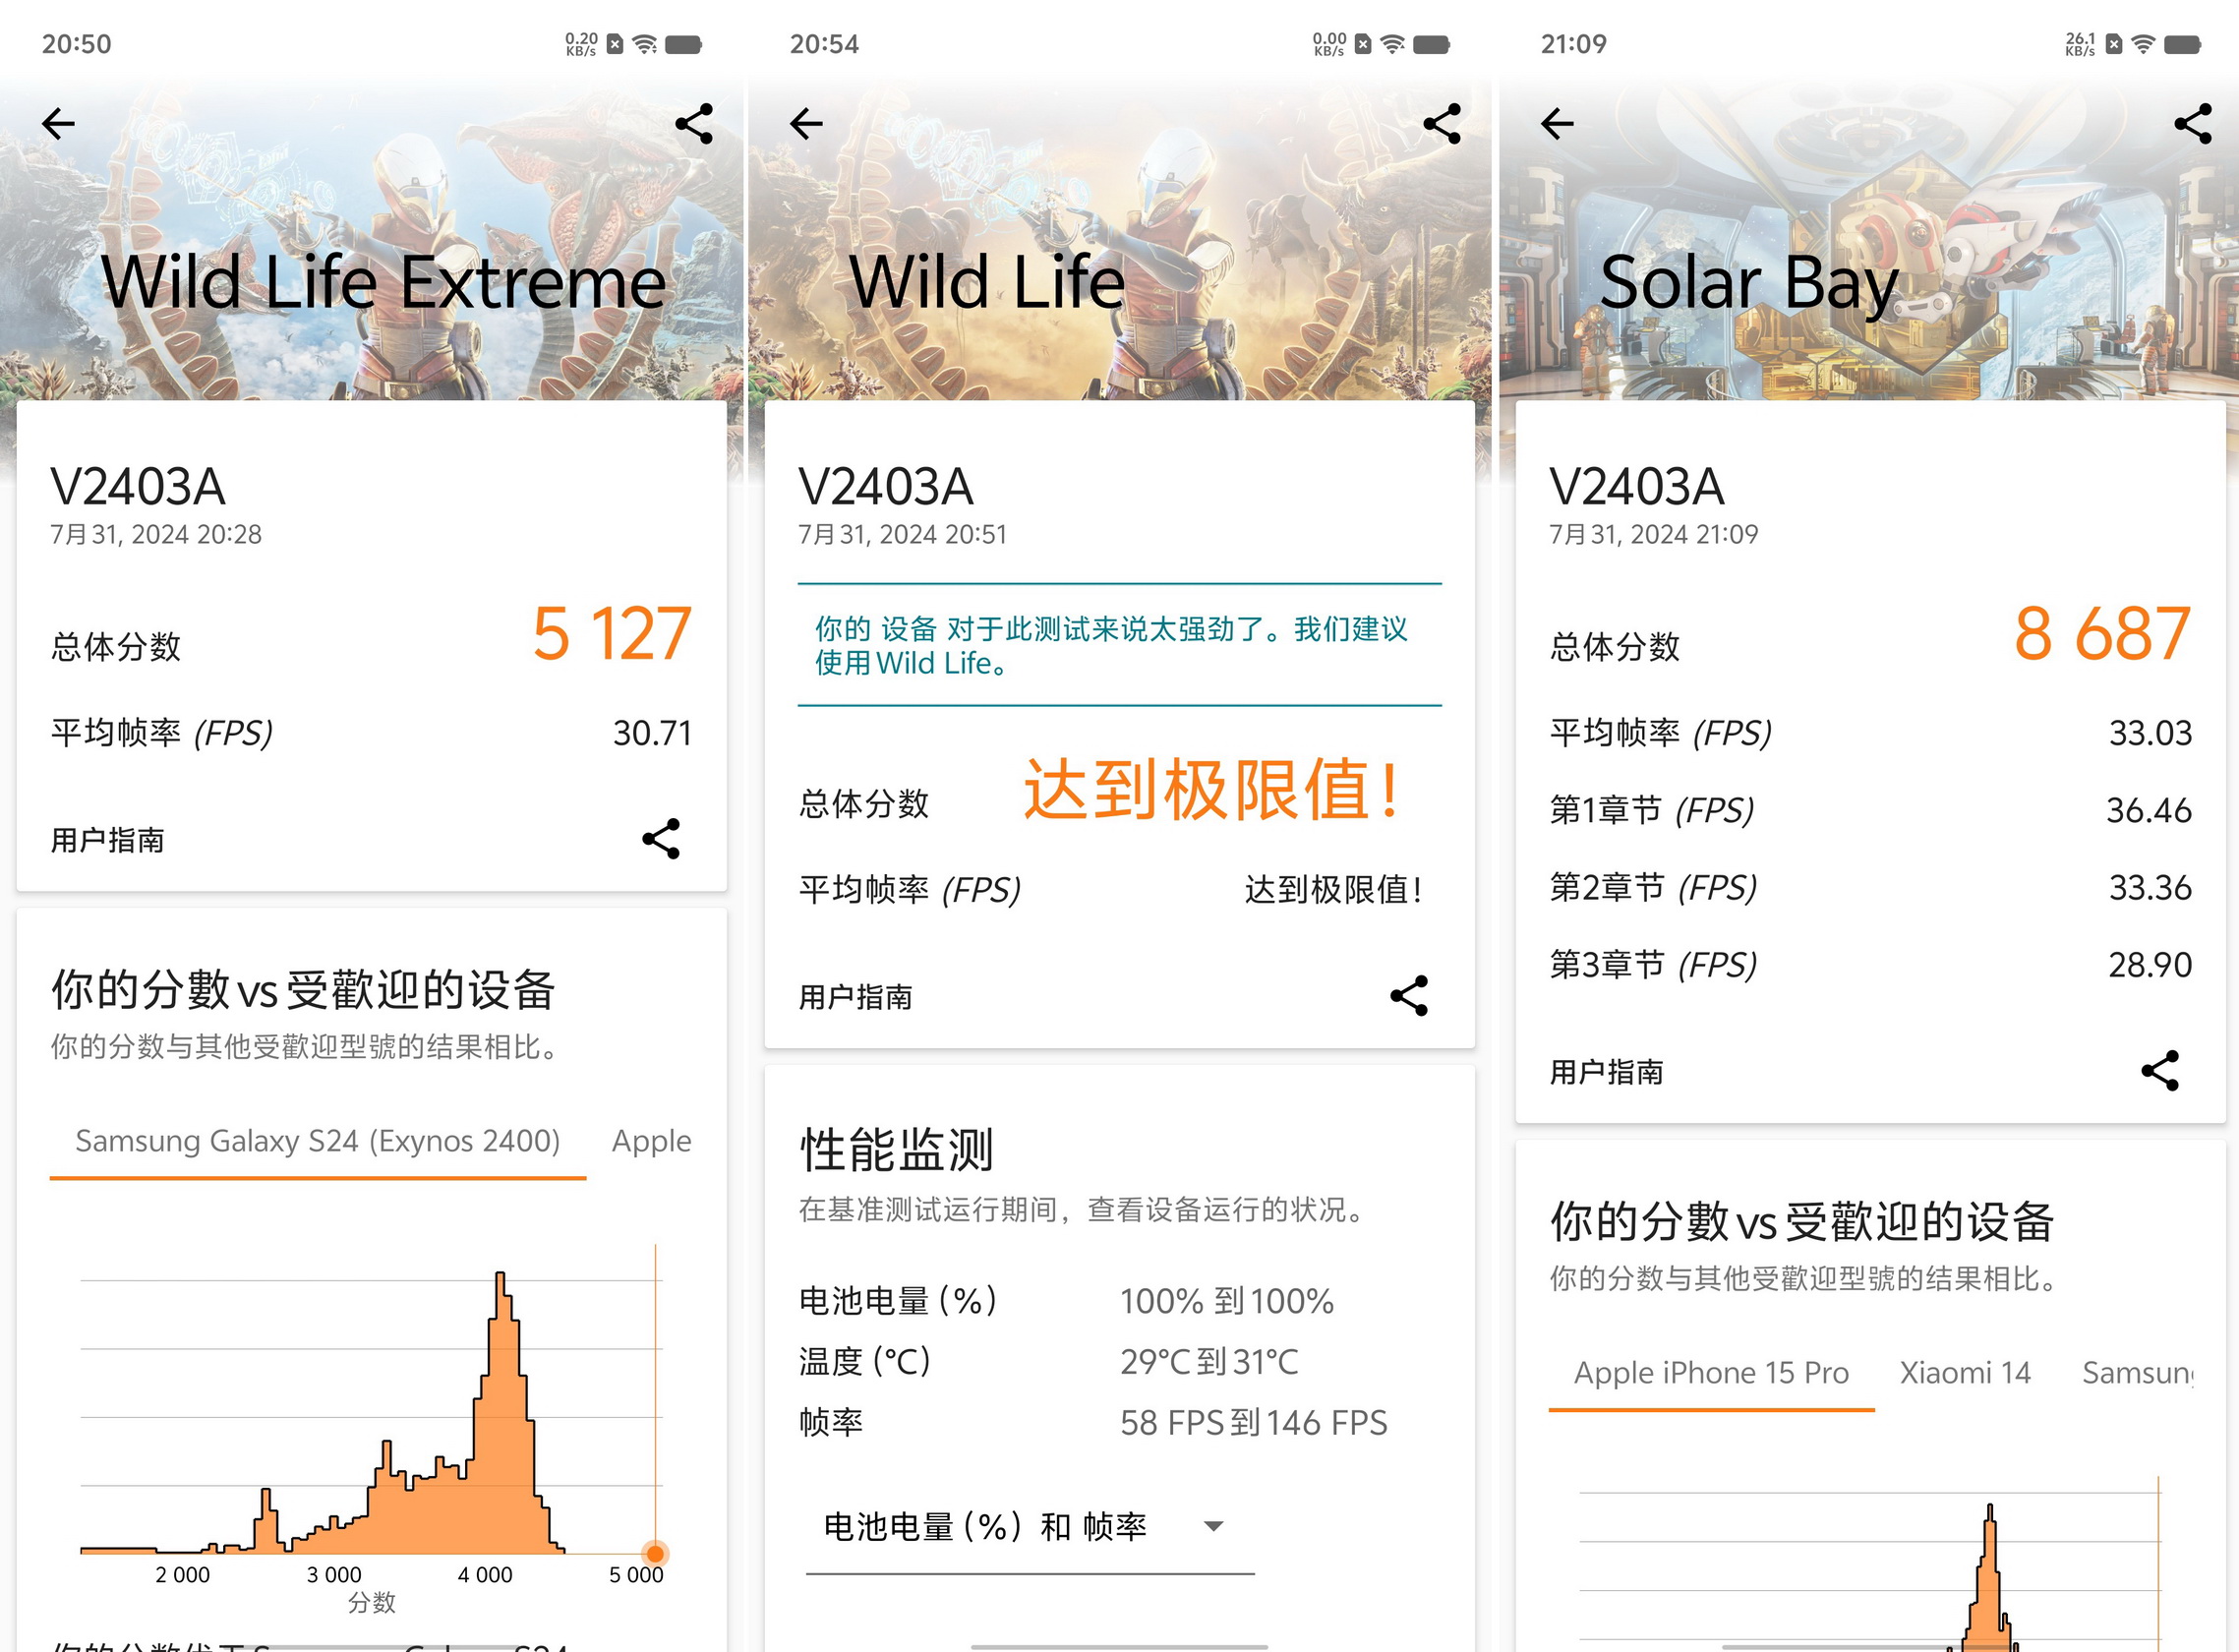The height and width of the screenshot is (1652, 2239).
Task: Tap Wi-Fi icon in 20:54 status bar
Action: tap(1392, 44)
